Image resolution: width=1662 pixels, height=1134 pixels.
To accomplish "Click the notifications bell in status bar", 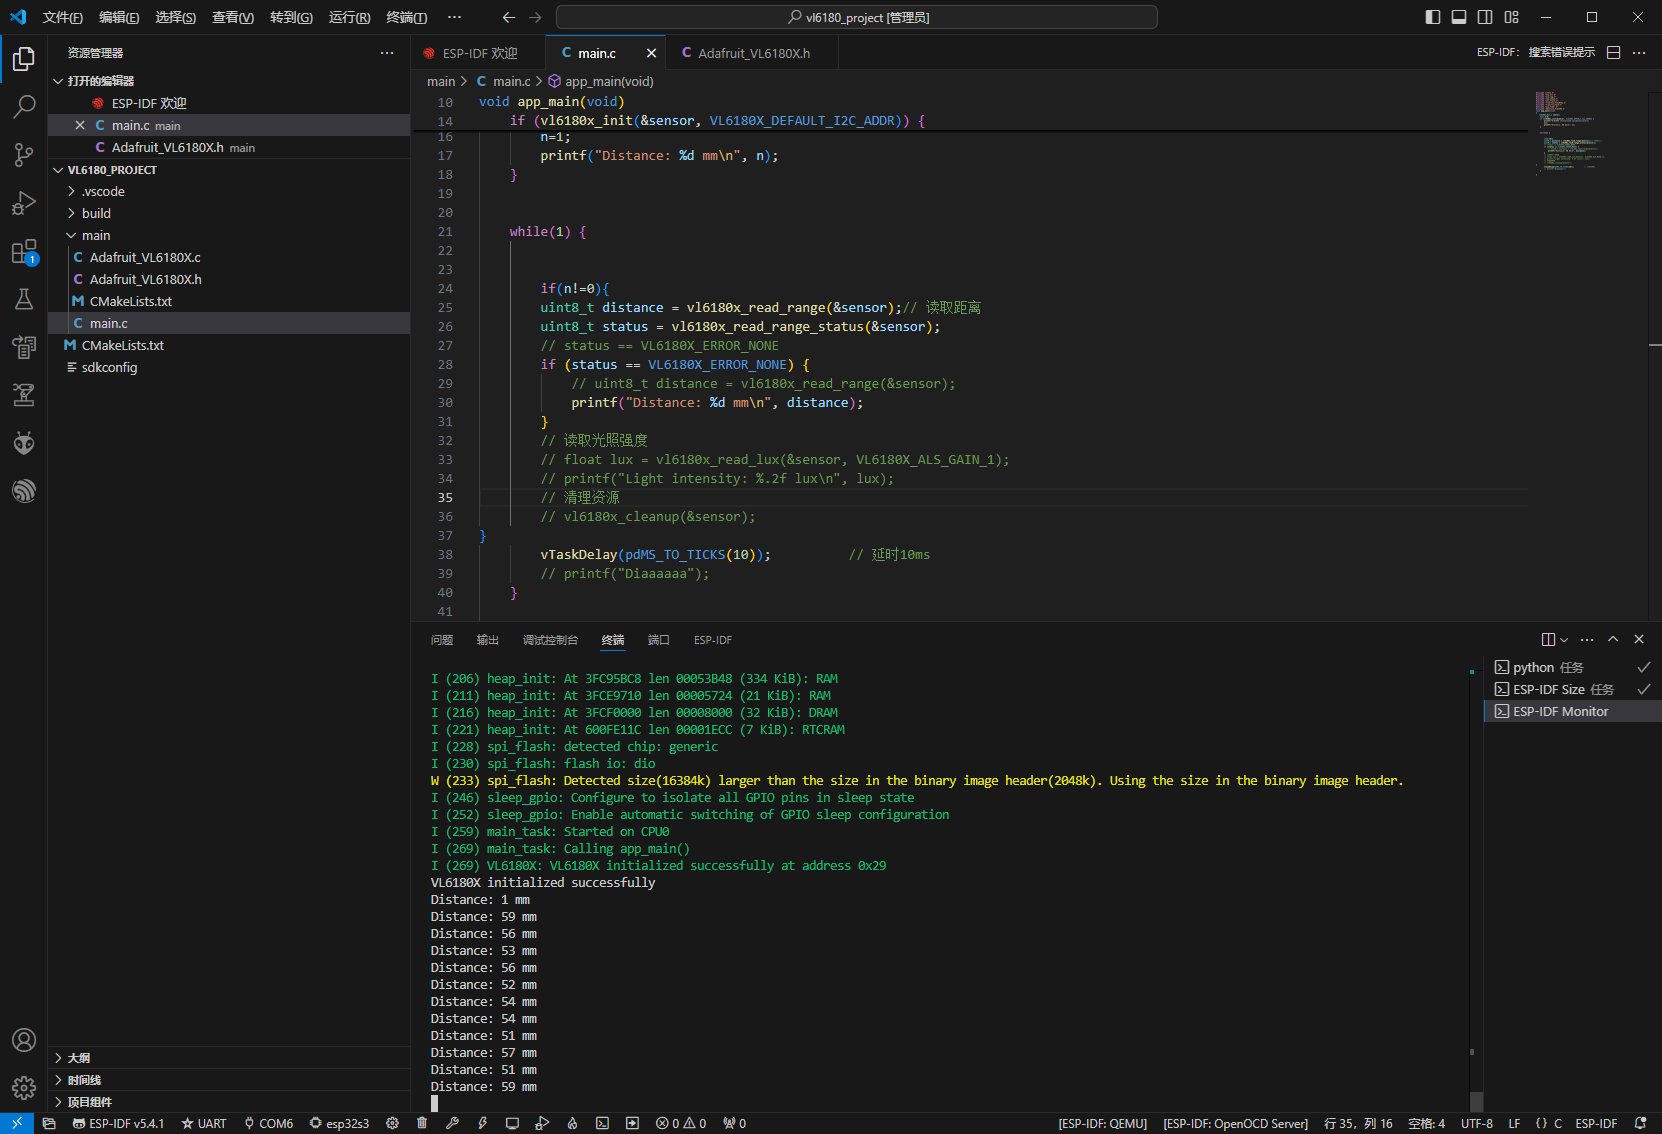I will click(x=1640, y=1123).
